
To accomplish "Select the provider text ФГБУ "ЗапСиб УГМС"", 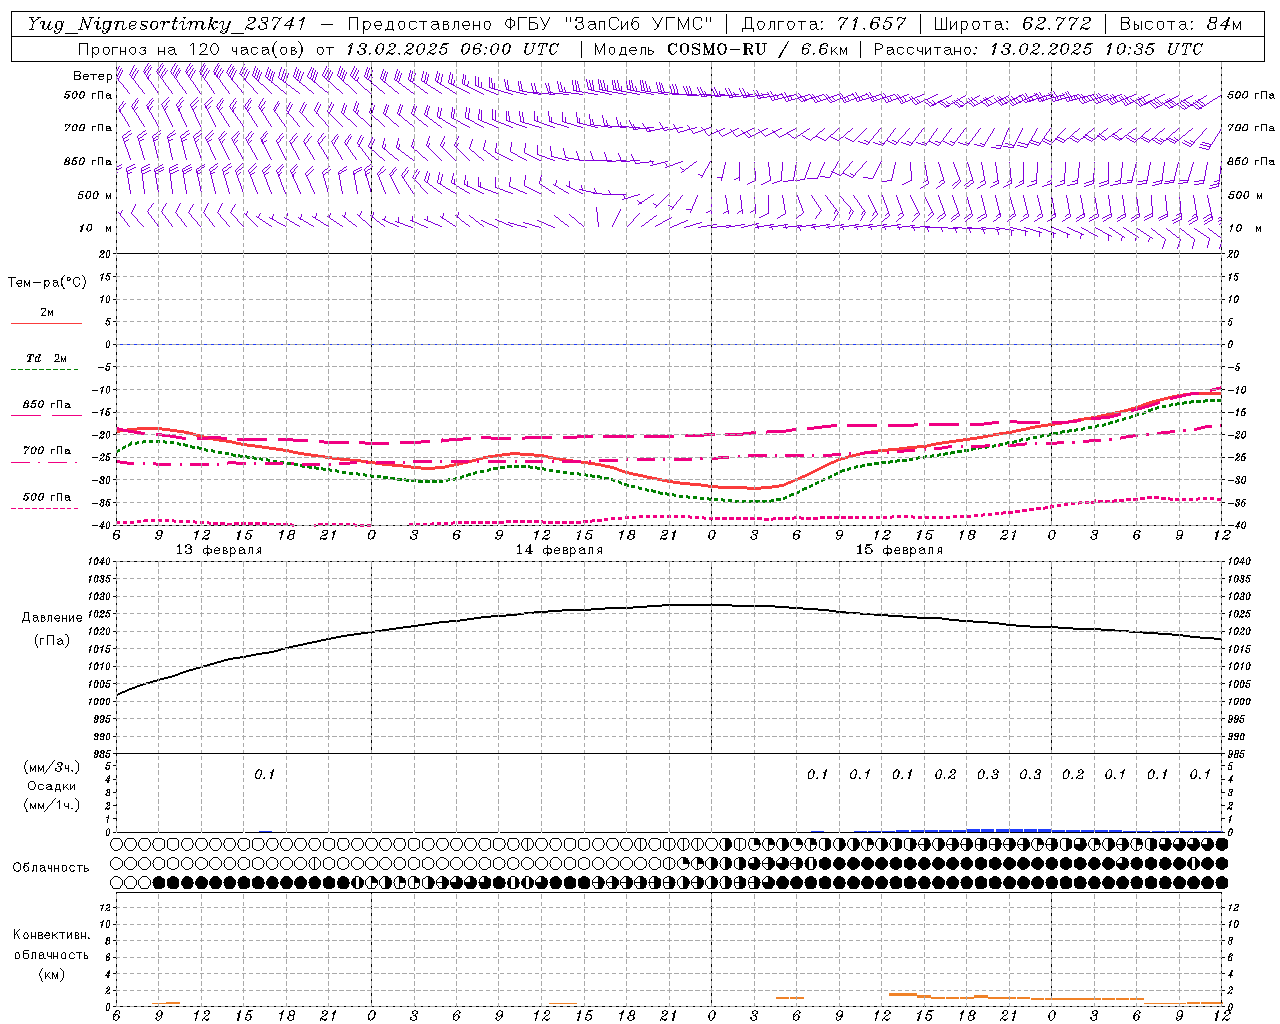I will tap(609, 24).
